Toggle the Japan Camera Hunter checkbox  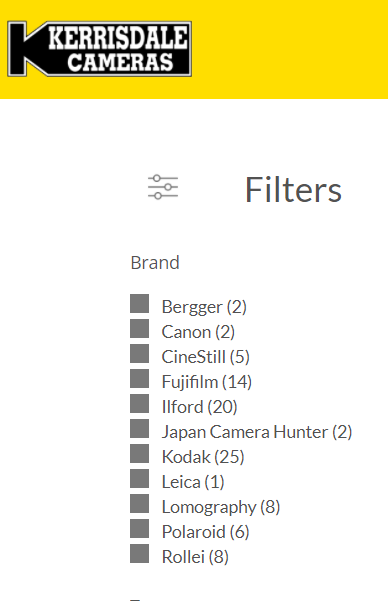pyautogui.click(x=140, y=429)
